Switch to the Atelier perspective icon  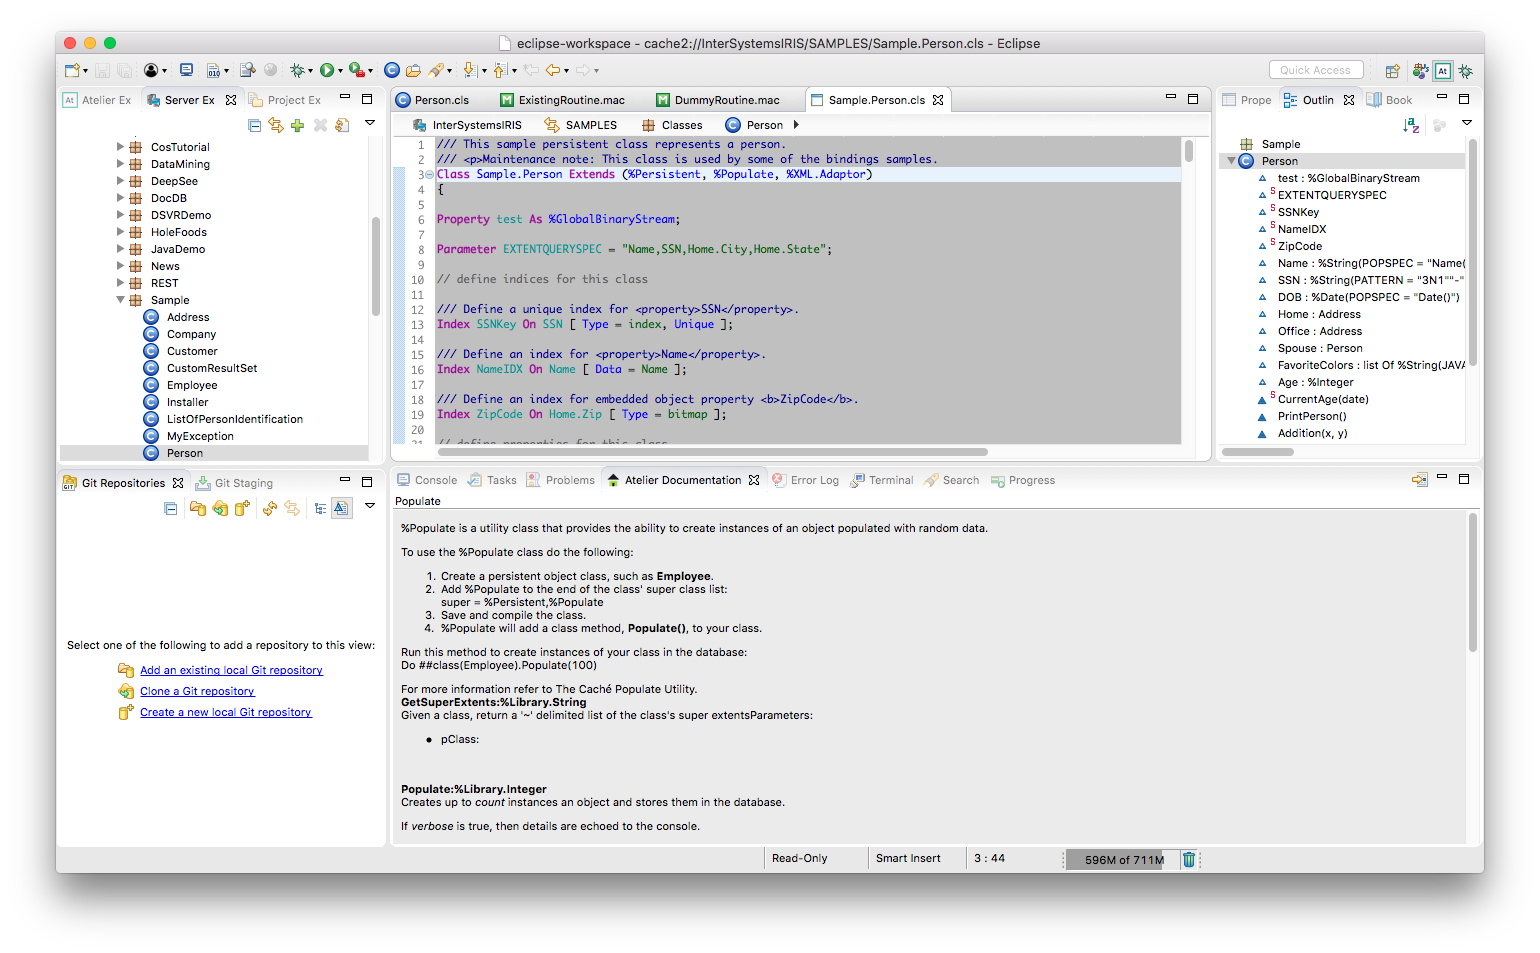[x=1442, y=71]
